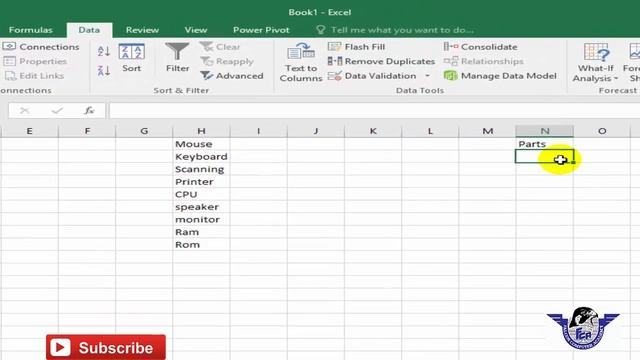
Task: Open the Sort dialog
Action: 131,58
